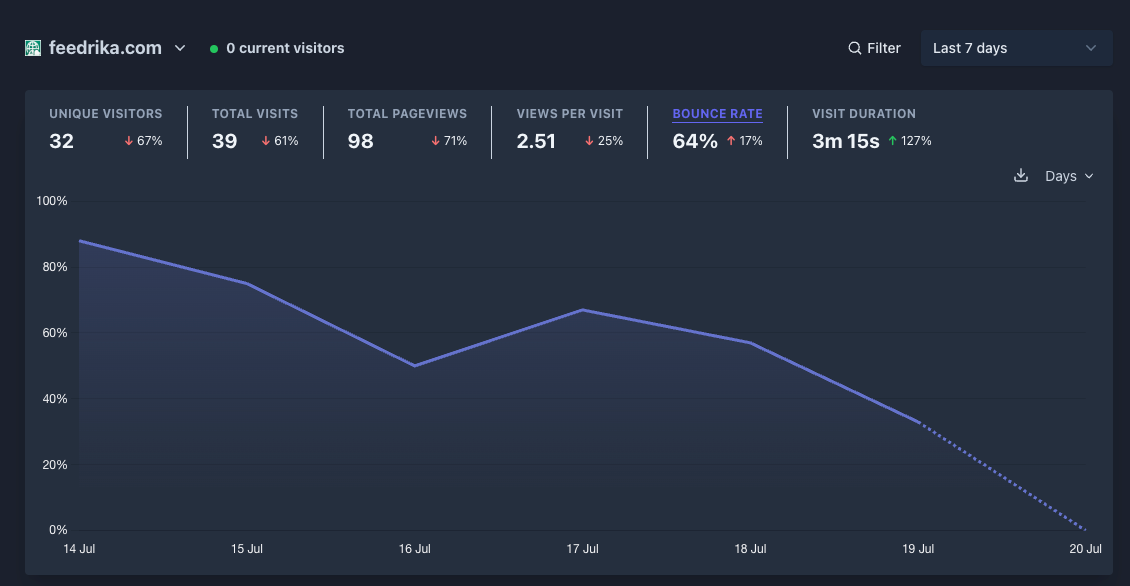Click the feedrika.com site favicon

33,48
